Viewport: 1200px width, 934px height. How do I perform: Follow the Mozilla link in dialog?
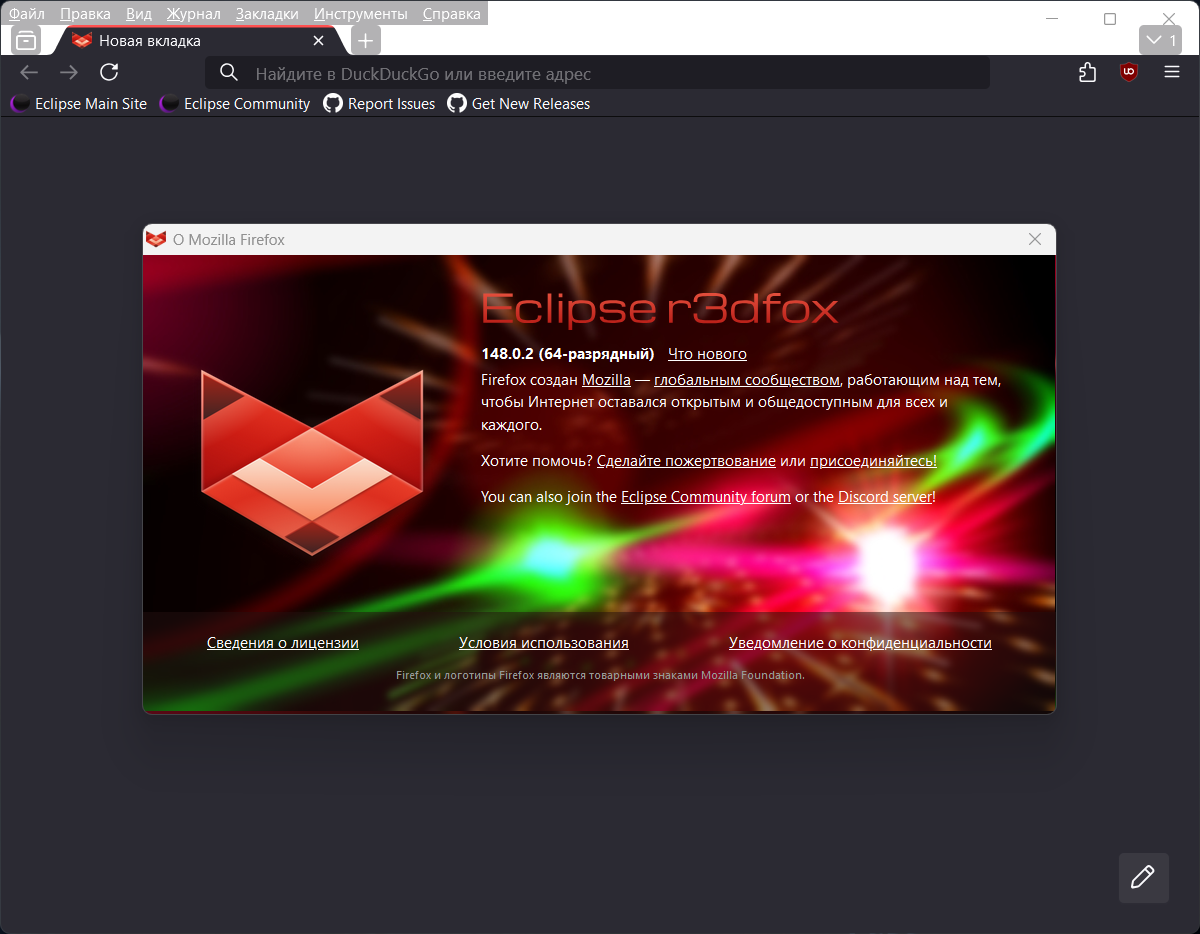[606, 380]
